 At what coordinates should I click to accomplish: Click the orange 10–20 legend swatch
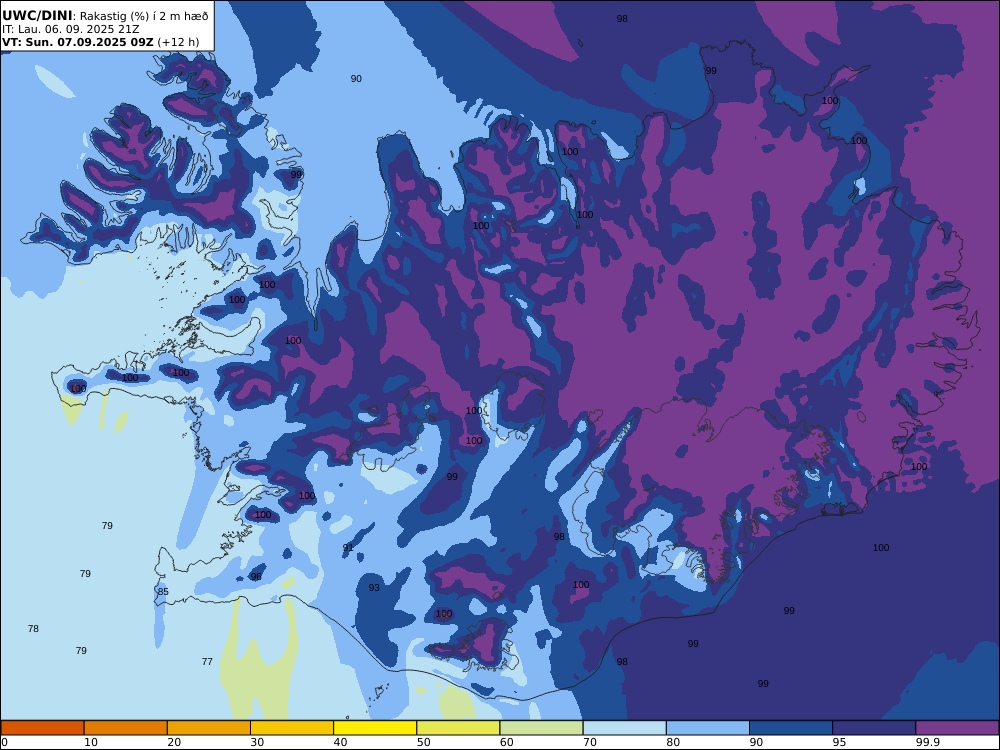click(126, 728)
